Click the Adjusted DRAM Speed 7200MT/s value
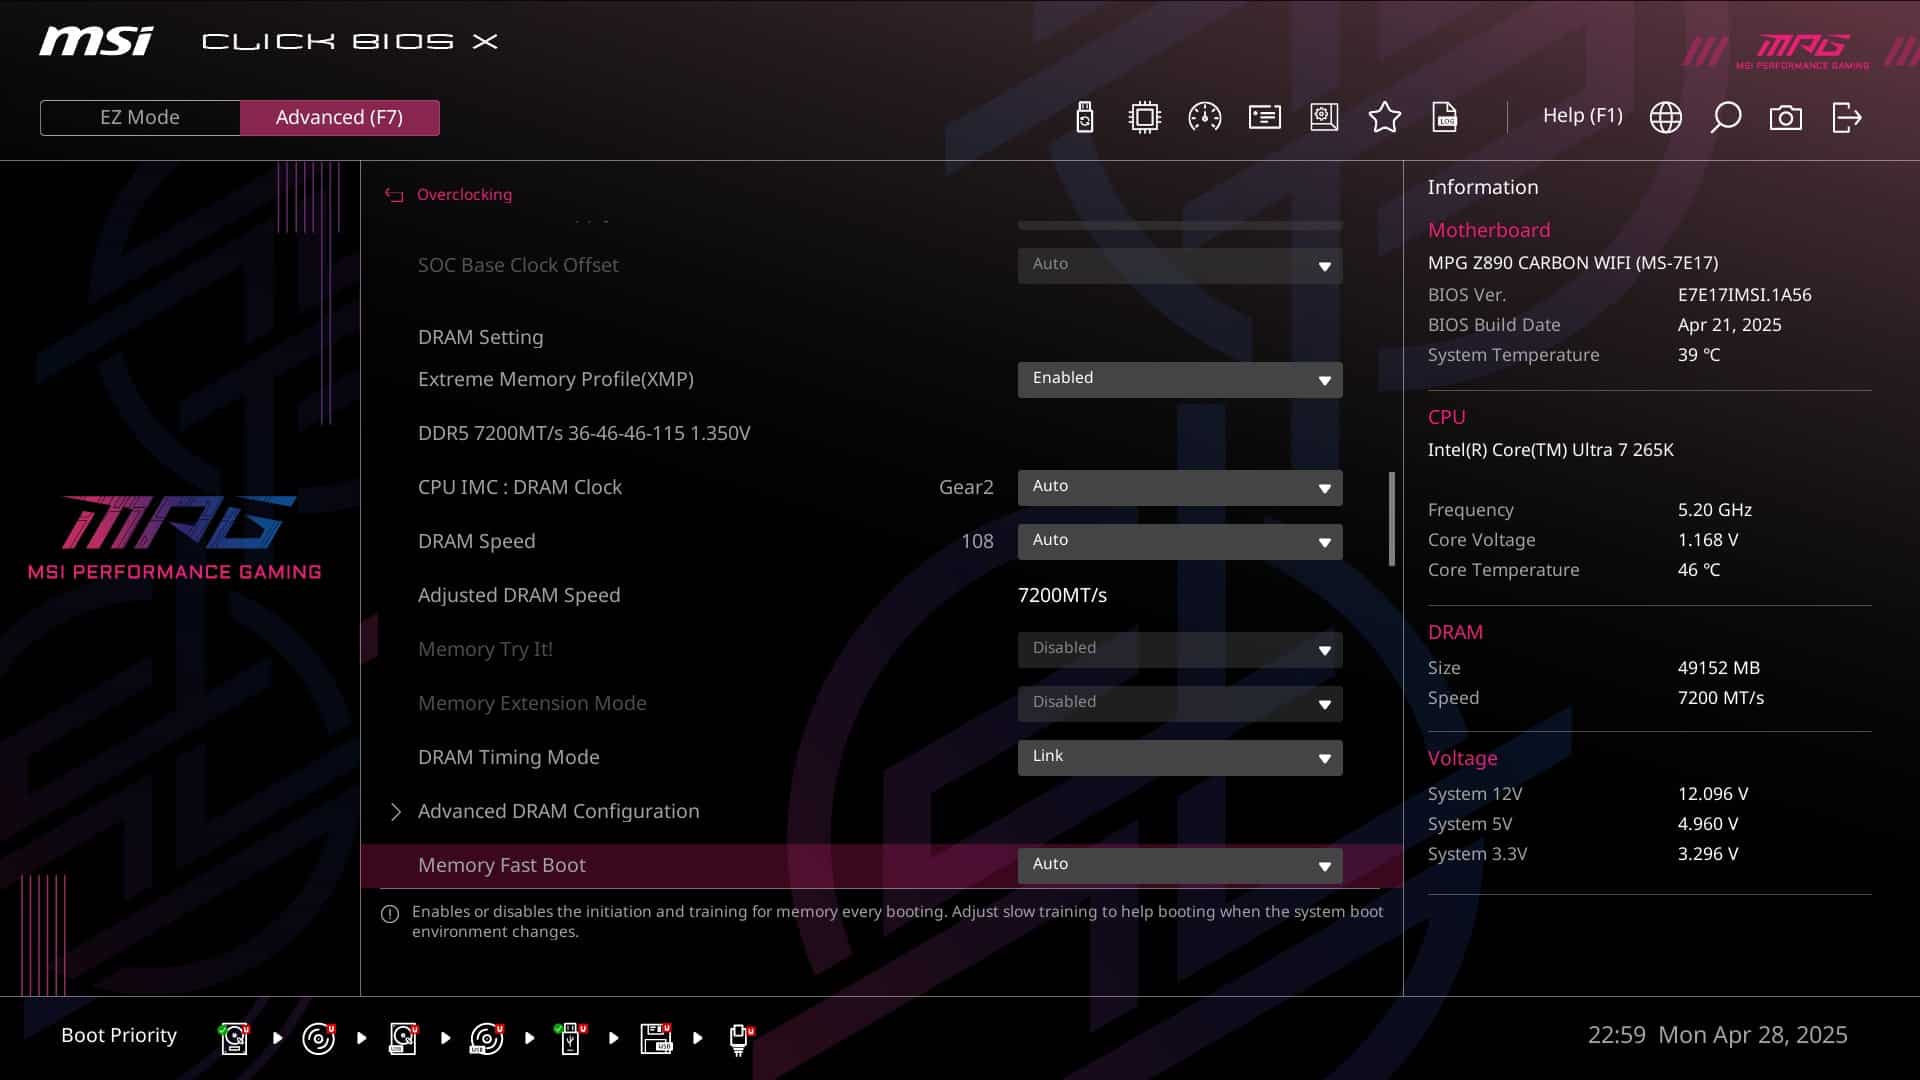This screenshot has width=1920, height=1080. pyautogui.click(x=1062, y=595)
